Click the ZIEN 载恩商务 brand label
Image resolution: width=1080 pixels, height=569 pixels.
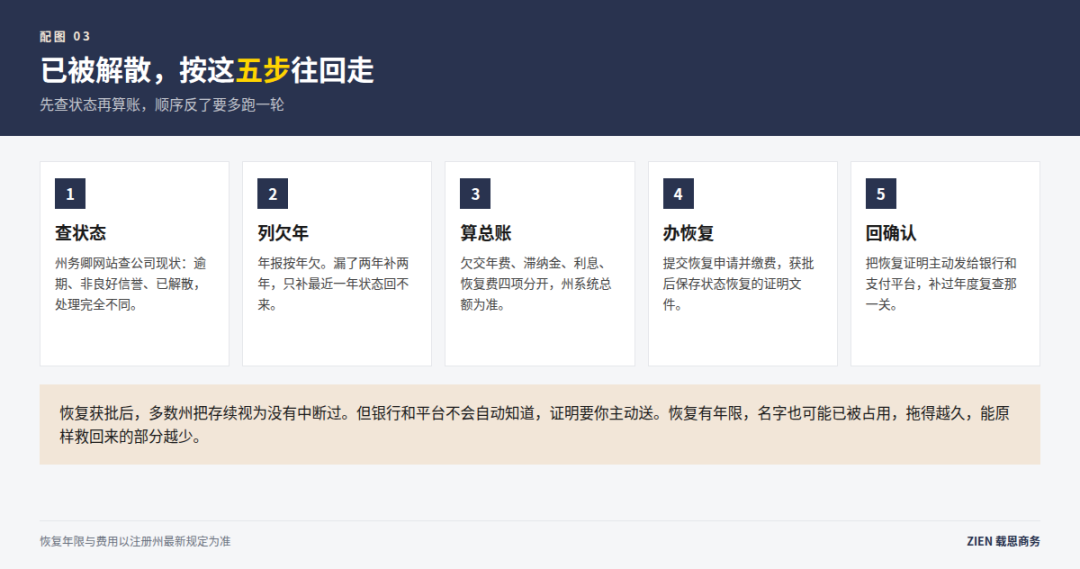(x=1004, y=541)
